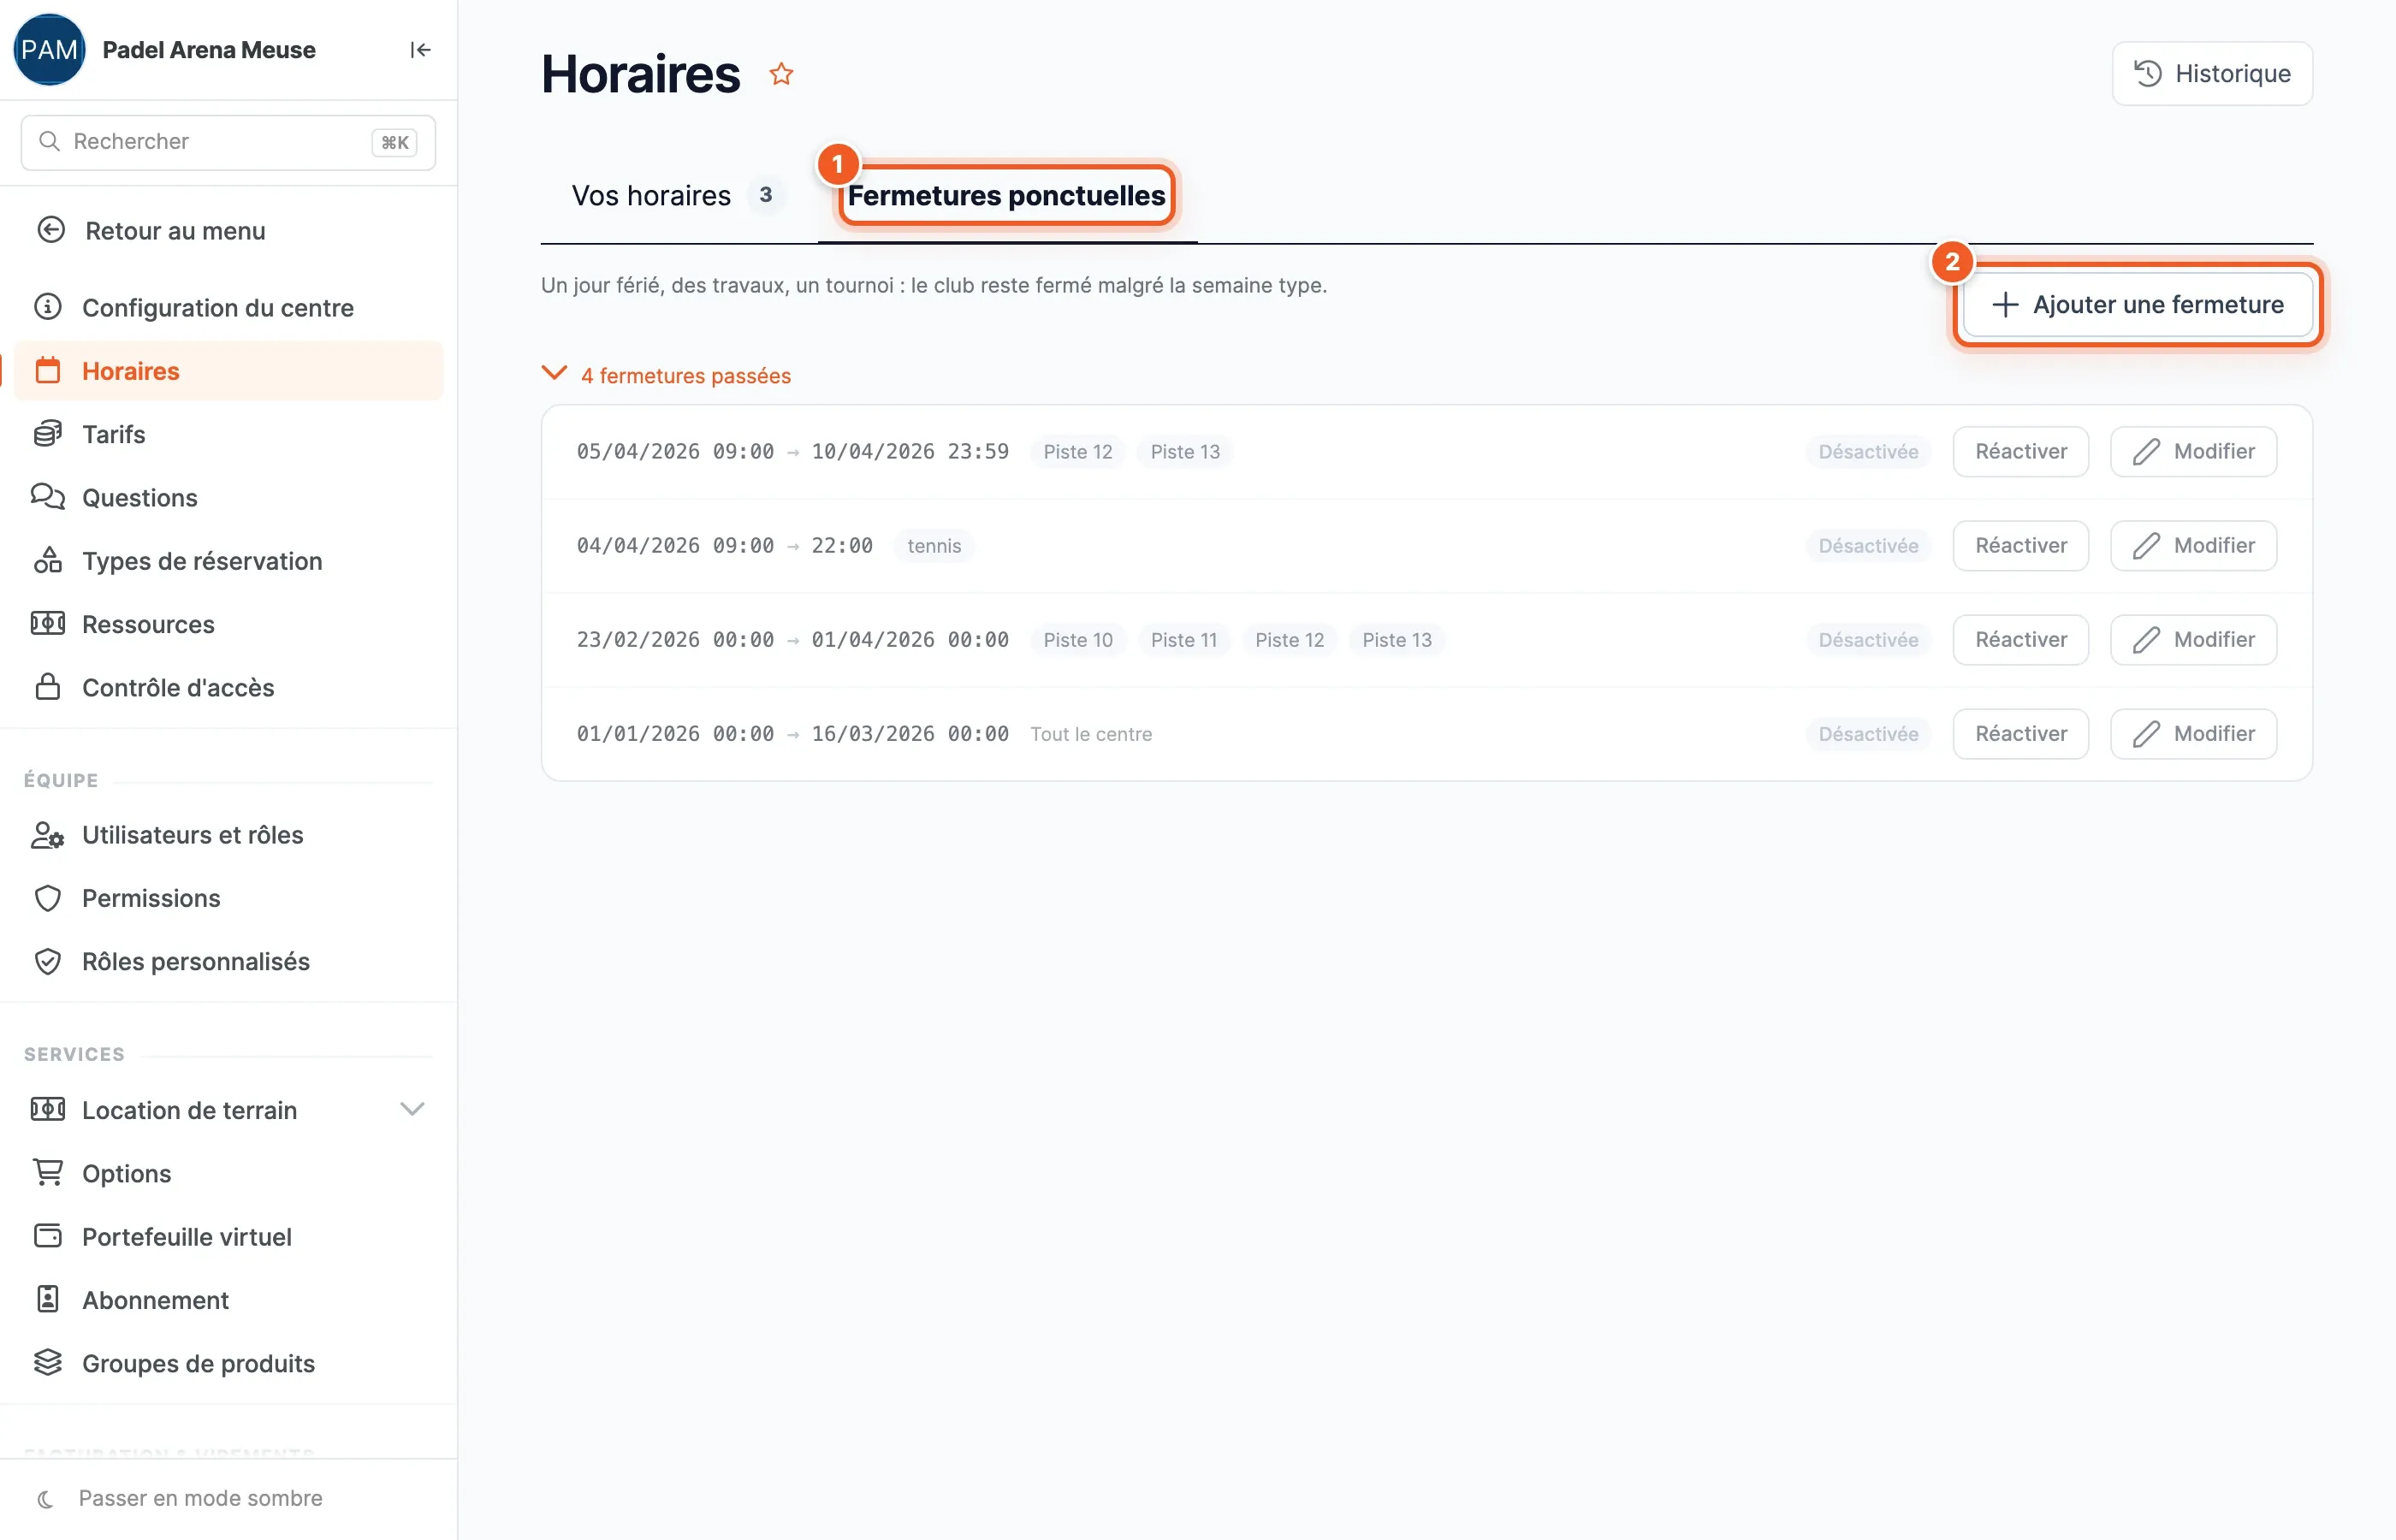Select Horaires in the sidebar
2396x1540 pixels.
coord(228,370)
